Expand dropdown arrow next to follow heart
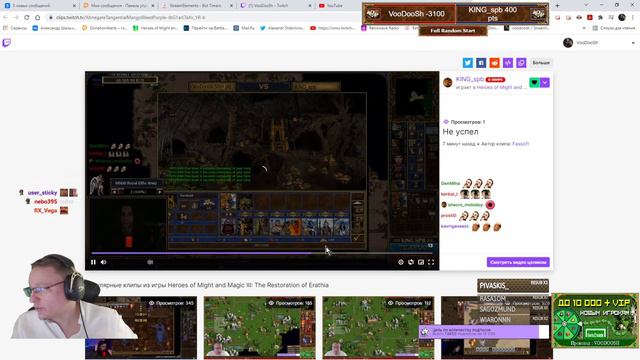This screenshot has height=360, width=640. [545, 82]
